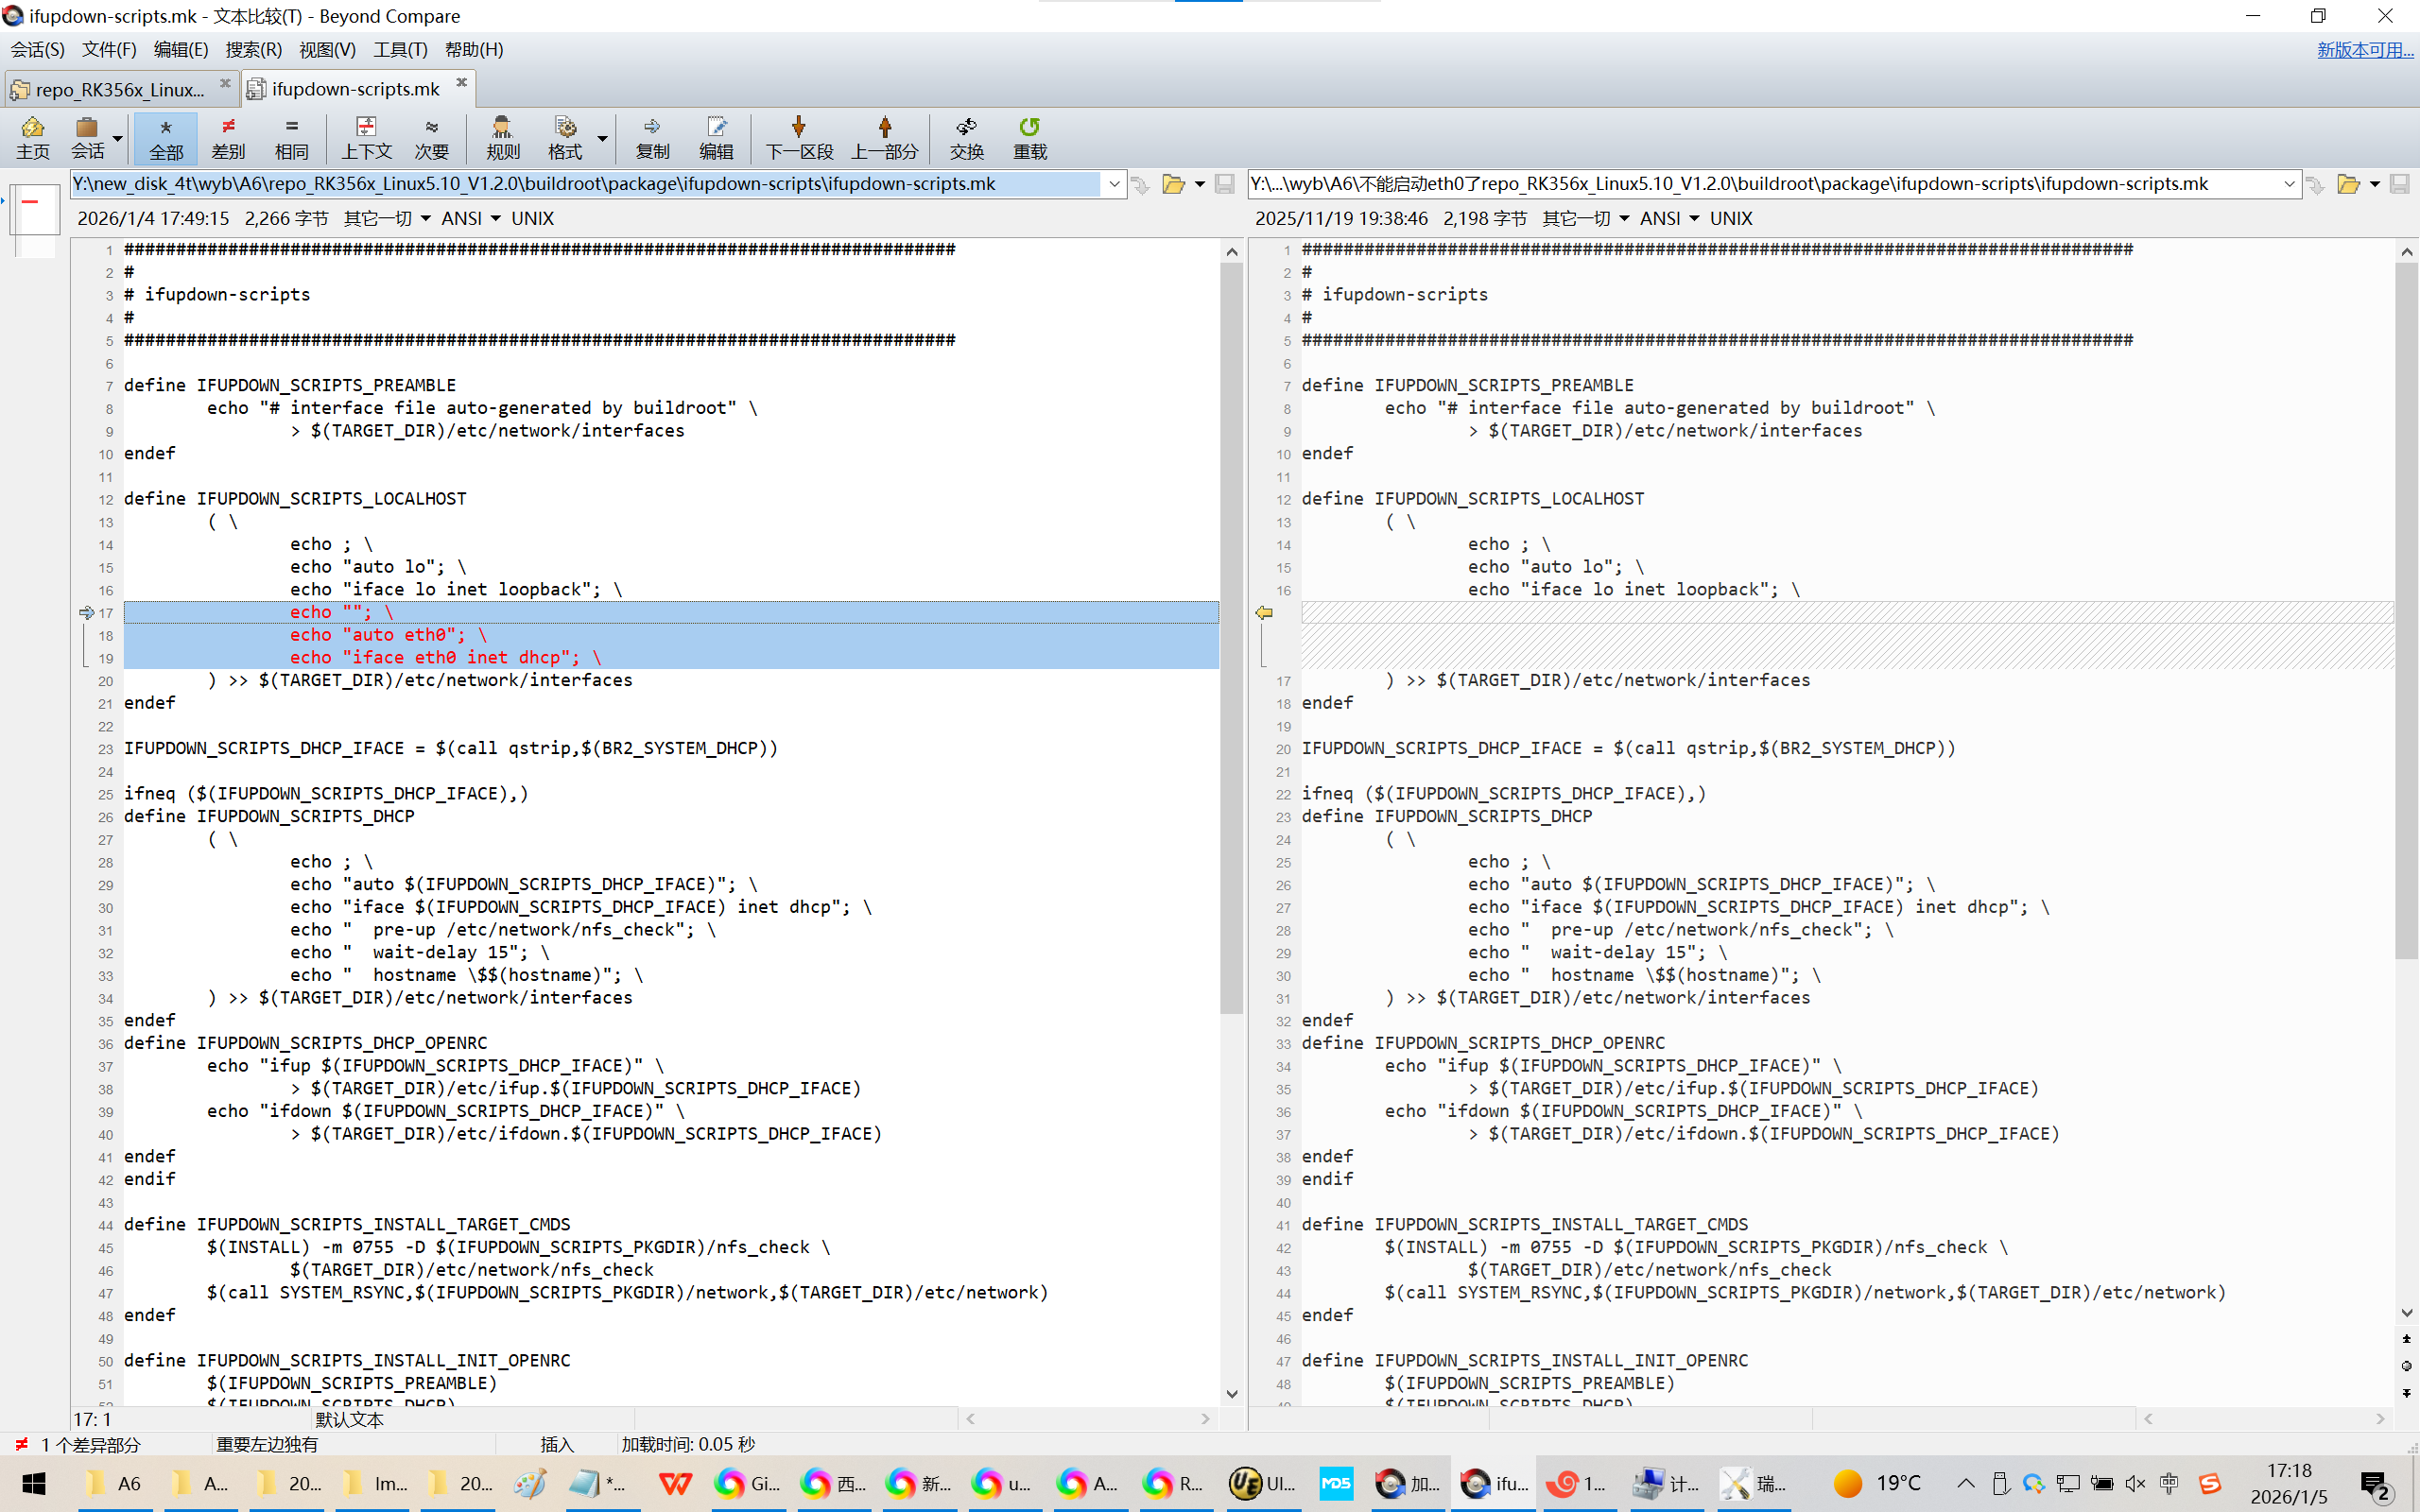Click the new version available link
This screenshot has width=2420, height=1512.
pyautogui.click(x=2364, y=49)
